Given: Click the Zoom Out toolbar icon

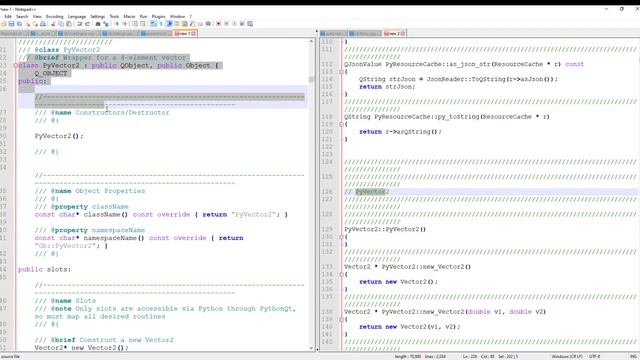Looking at the screenshot, I should pyautogui.click(x=125, y=24).
